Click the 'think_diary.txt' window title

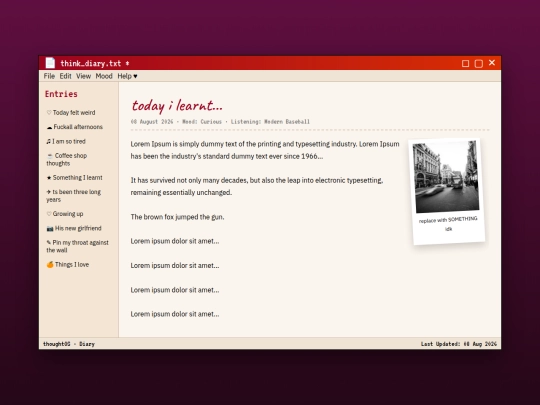(x=91, y=63)
